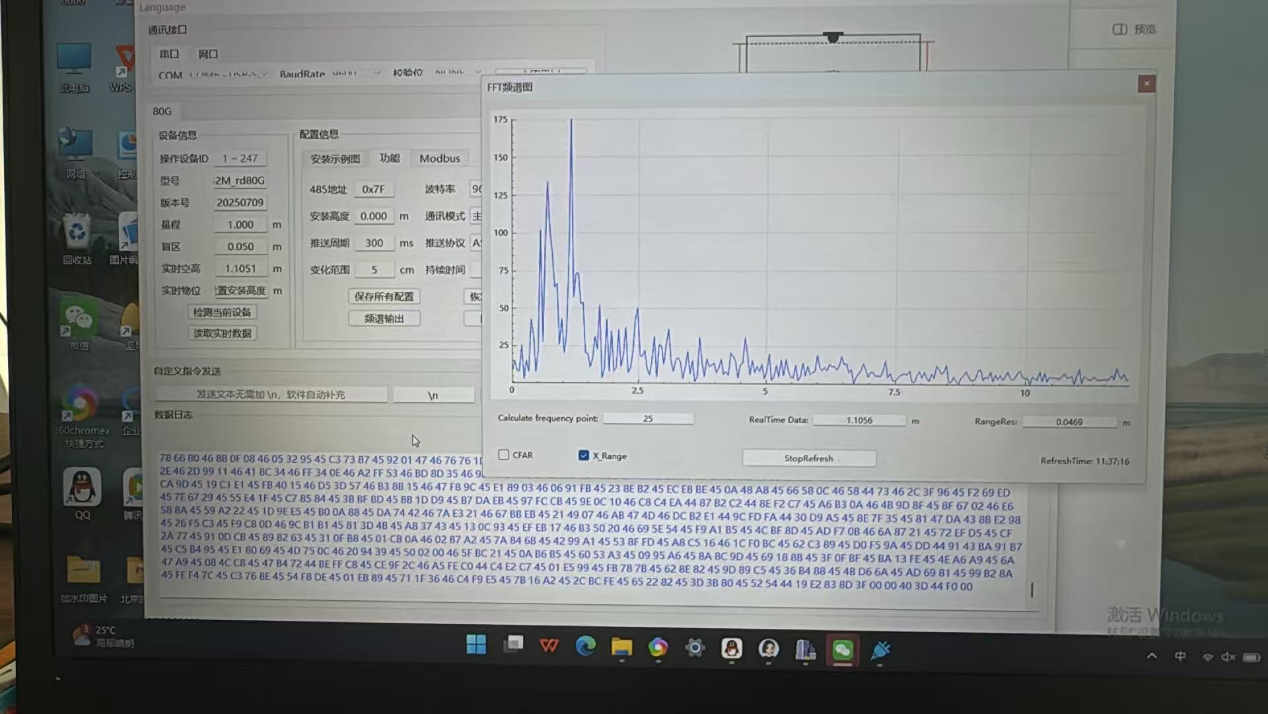Open the 波特率 dropdown in 配置信息
Screen dimensions: 1268x714
pyautogui.click(x=476, y=189)
